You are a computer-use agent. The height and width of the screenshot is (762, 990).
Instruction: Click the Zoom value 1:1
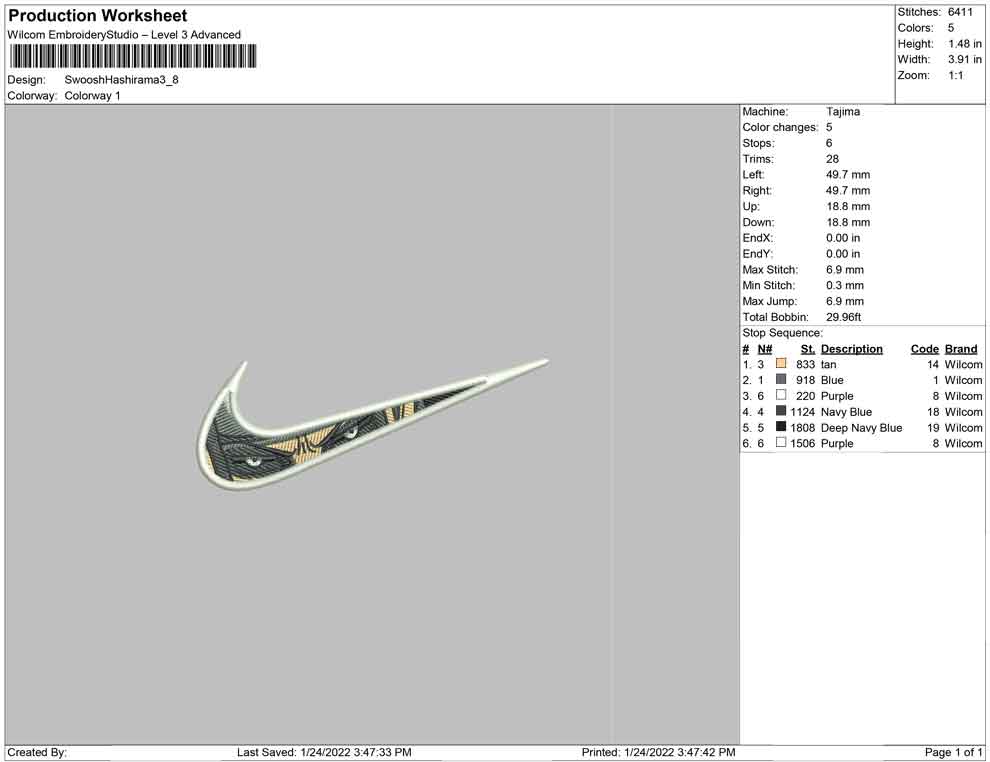[955, 75]
